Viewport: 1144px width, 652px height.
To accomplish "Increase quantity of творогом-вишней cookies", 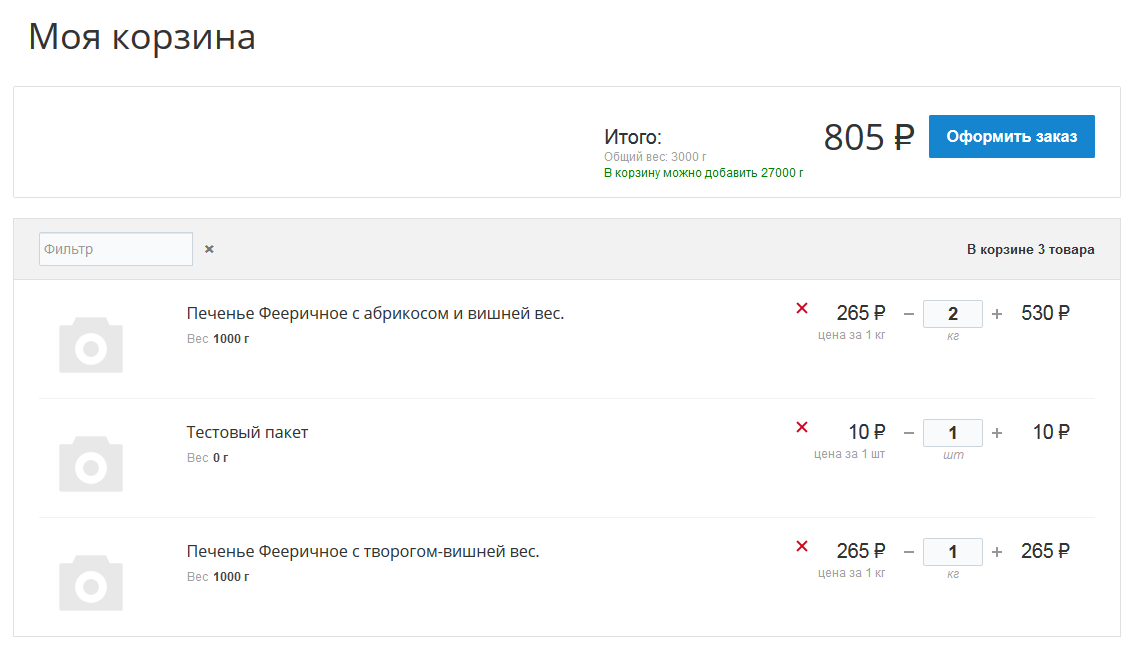I will tap(997, 552).
